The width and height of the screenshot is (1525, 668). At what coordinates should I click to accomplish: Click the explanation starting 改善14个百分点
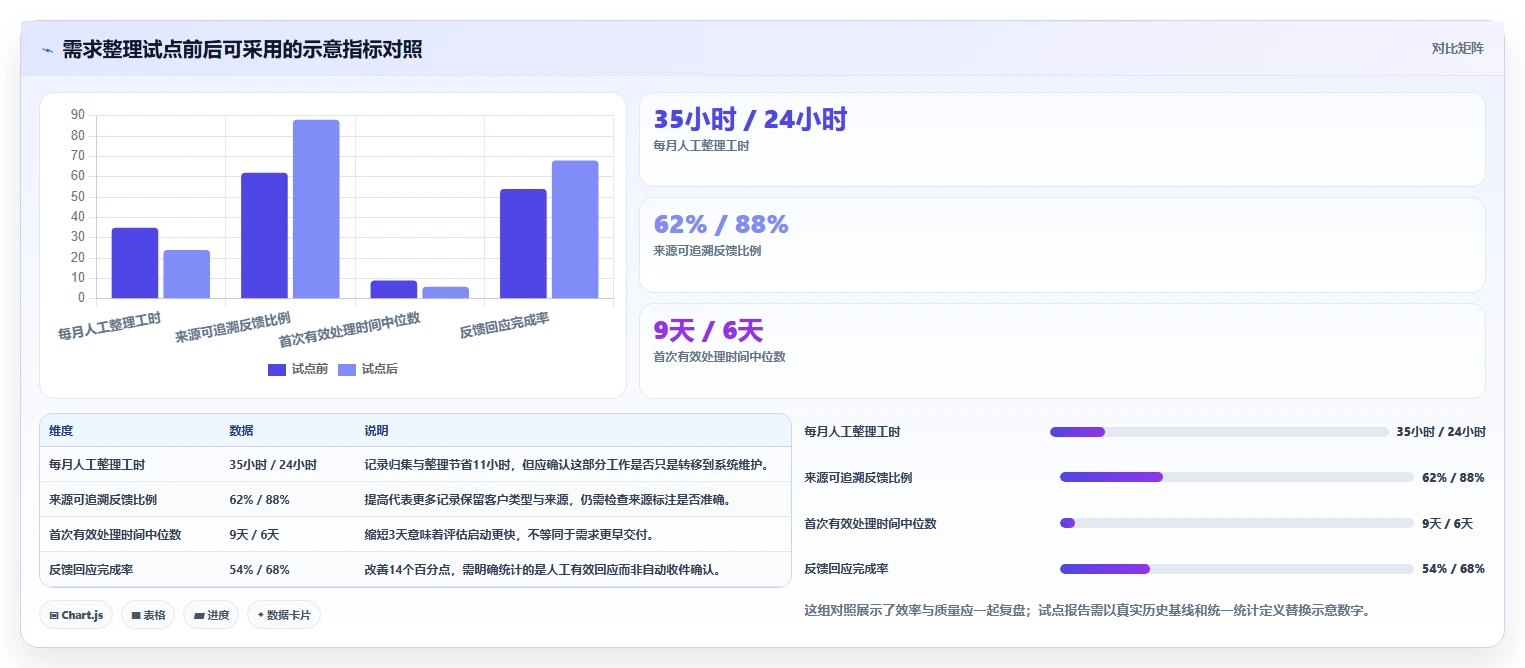544,569
